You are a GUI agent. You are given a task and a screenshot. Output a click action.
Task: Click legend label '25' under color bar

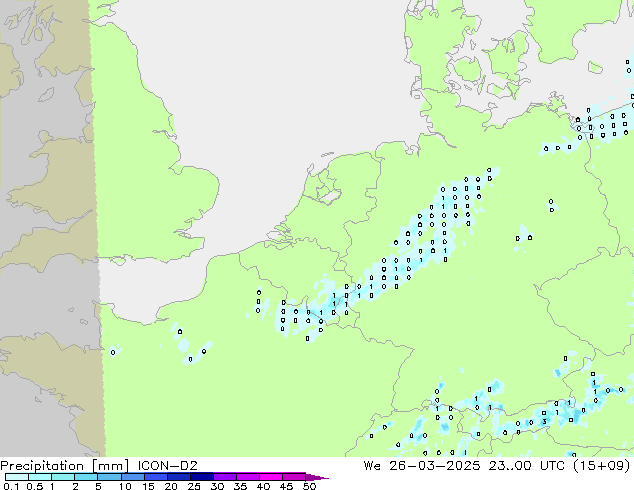194,486
